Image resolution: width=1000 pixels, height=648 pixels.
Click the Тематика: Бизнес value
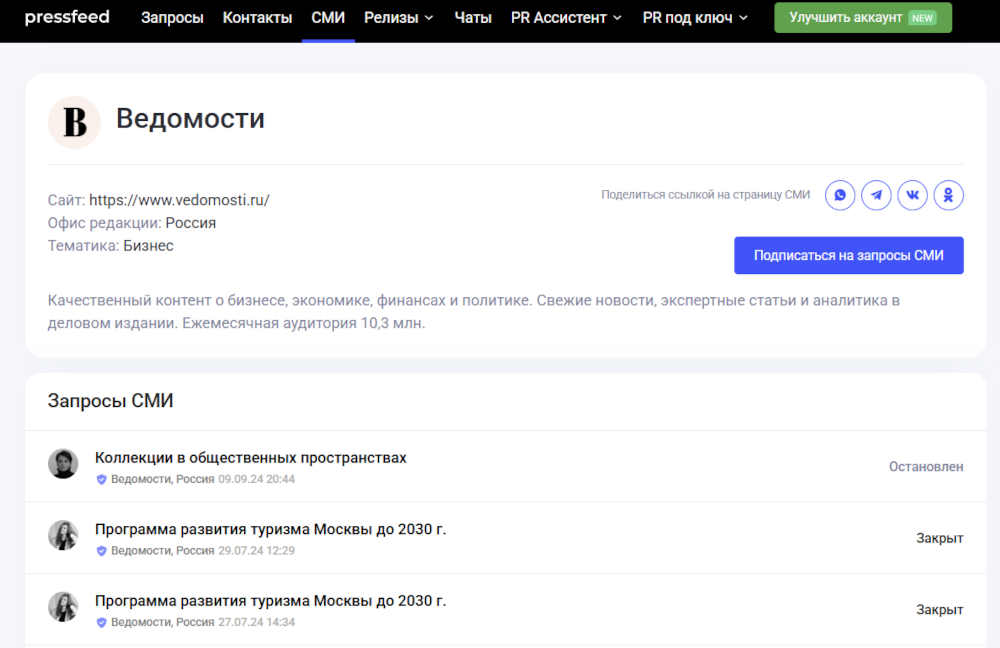click(x=148, y=246)
